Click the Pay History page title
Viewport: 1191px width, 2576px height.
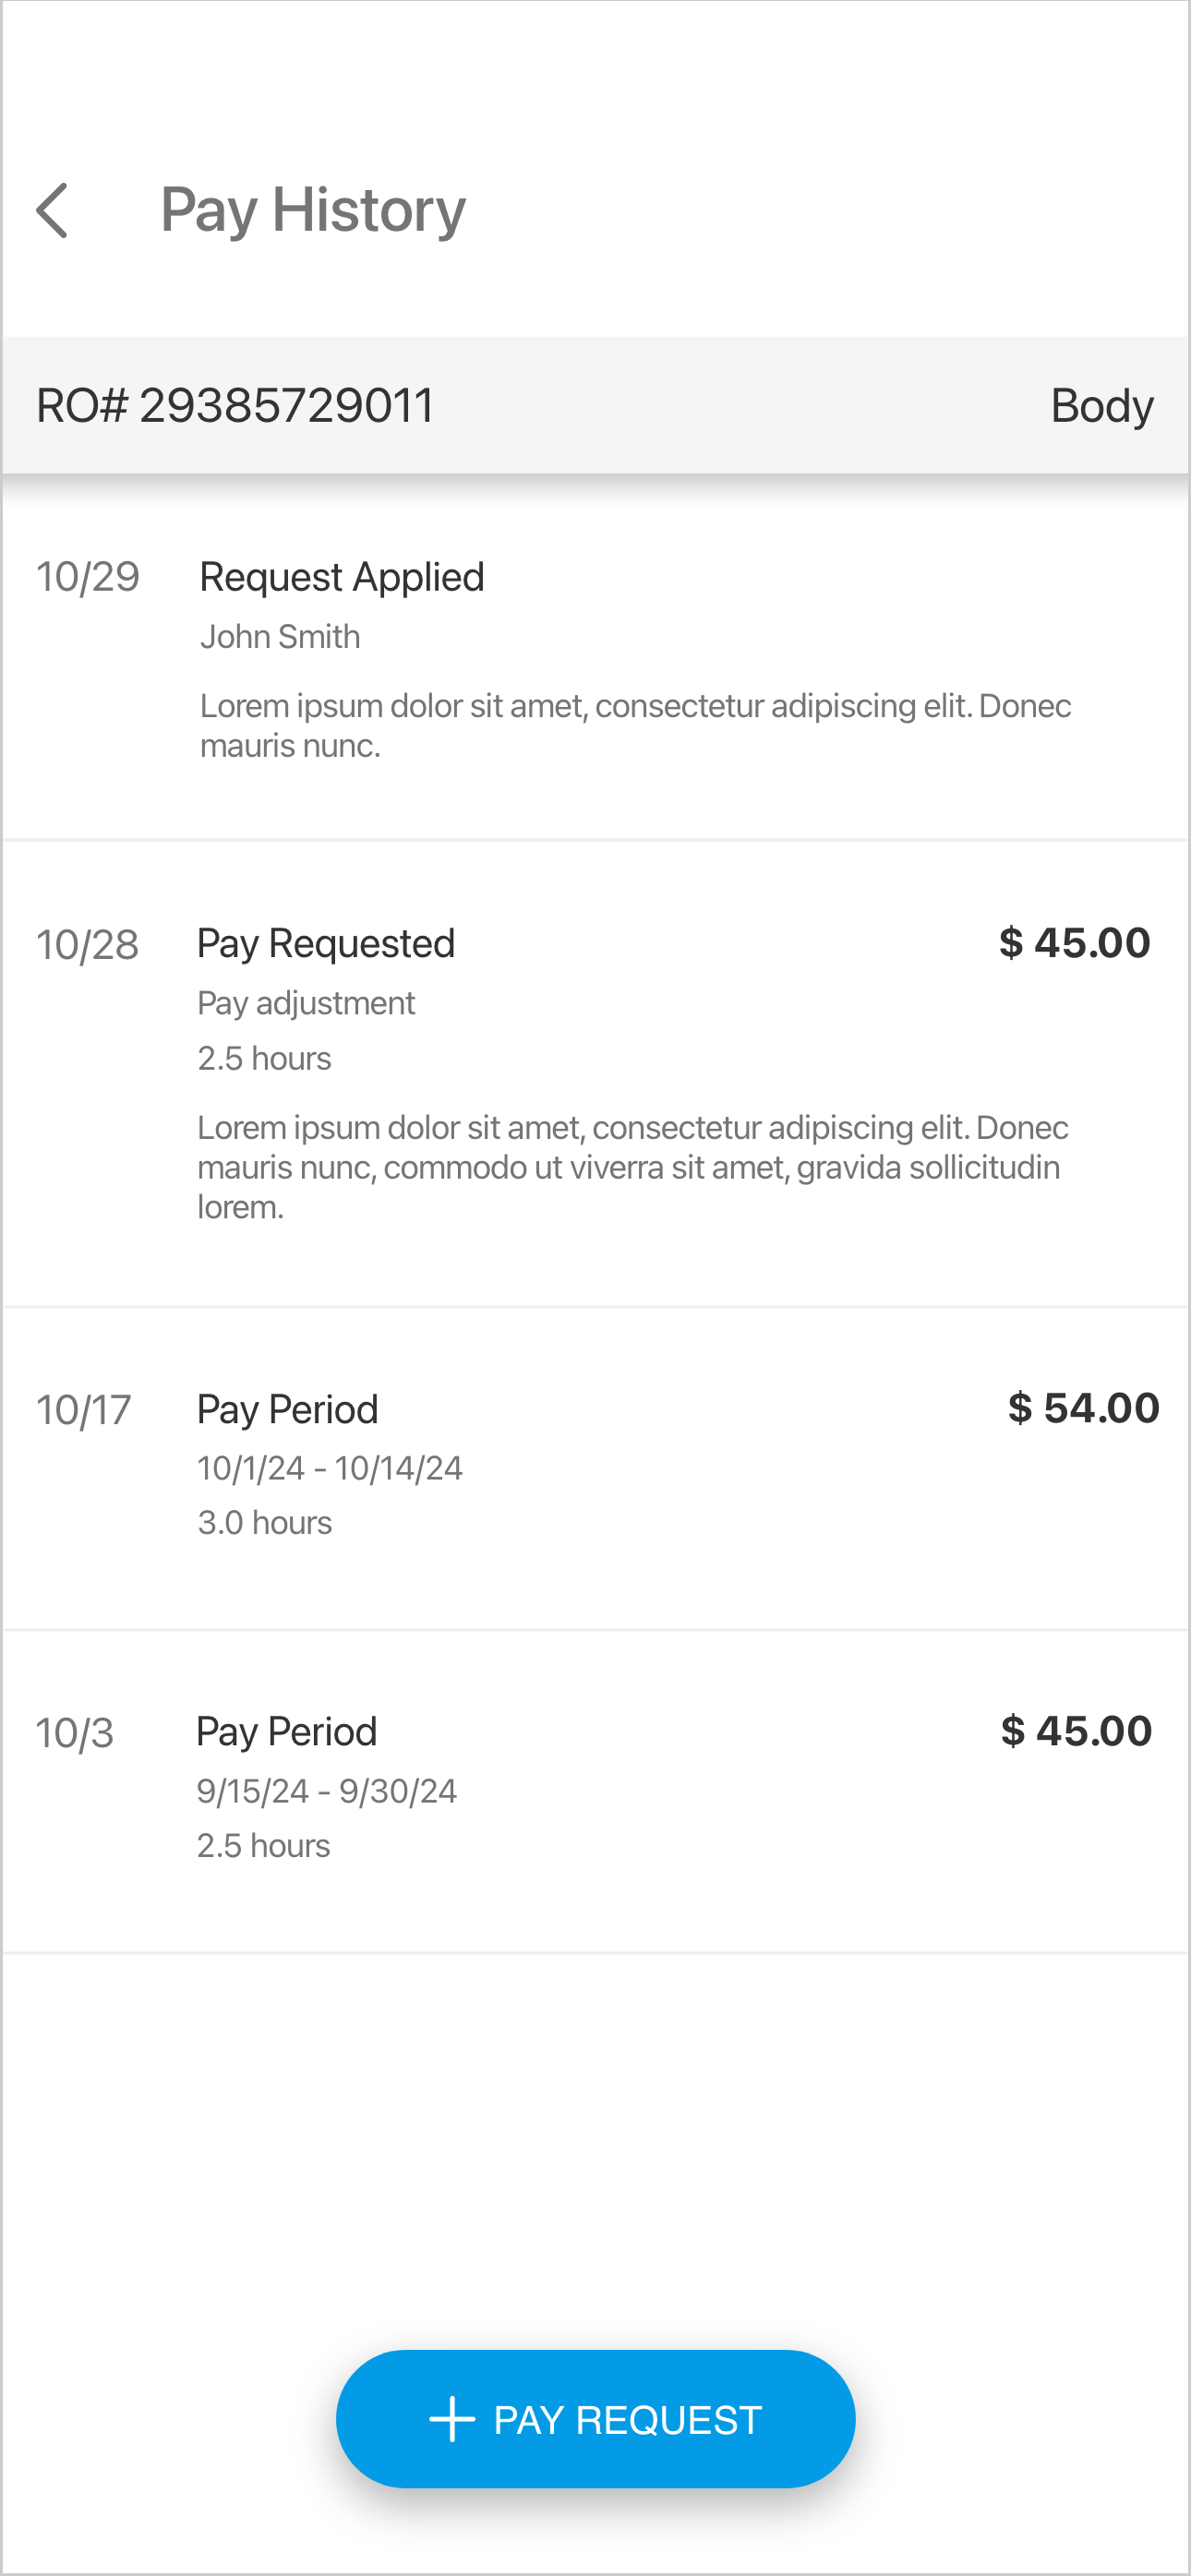(313, 210)
